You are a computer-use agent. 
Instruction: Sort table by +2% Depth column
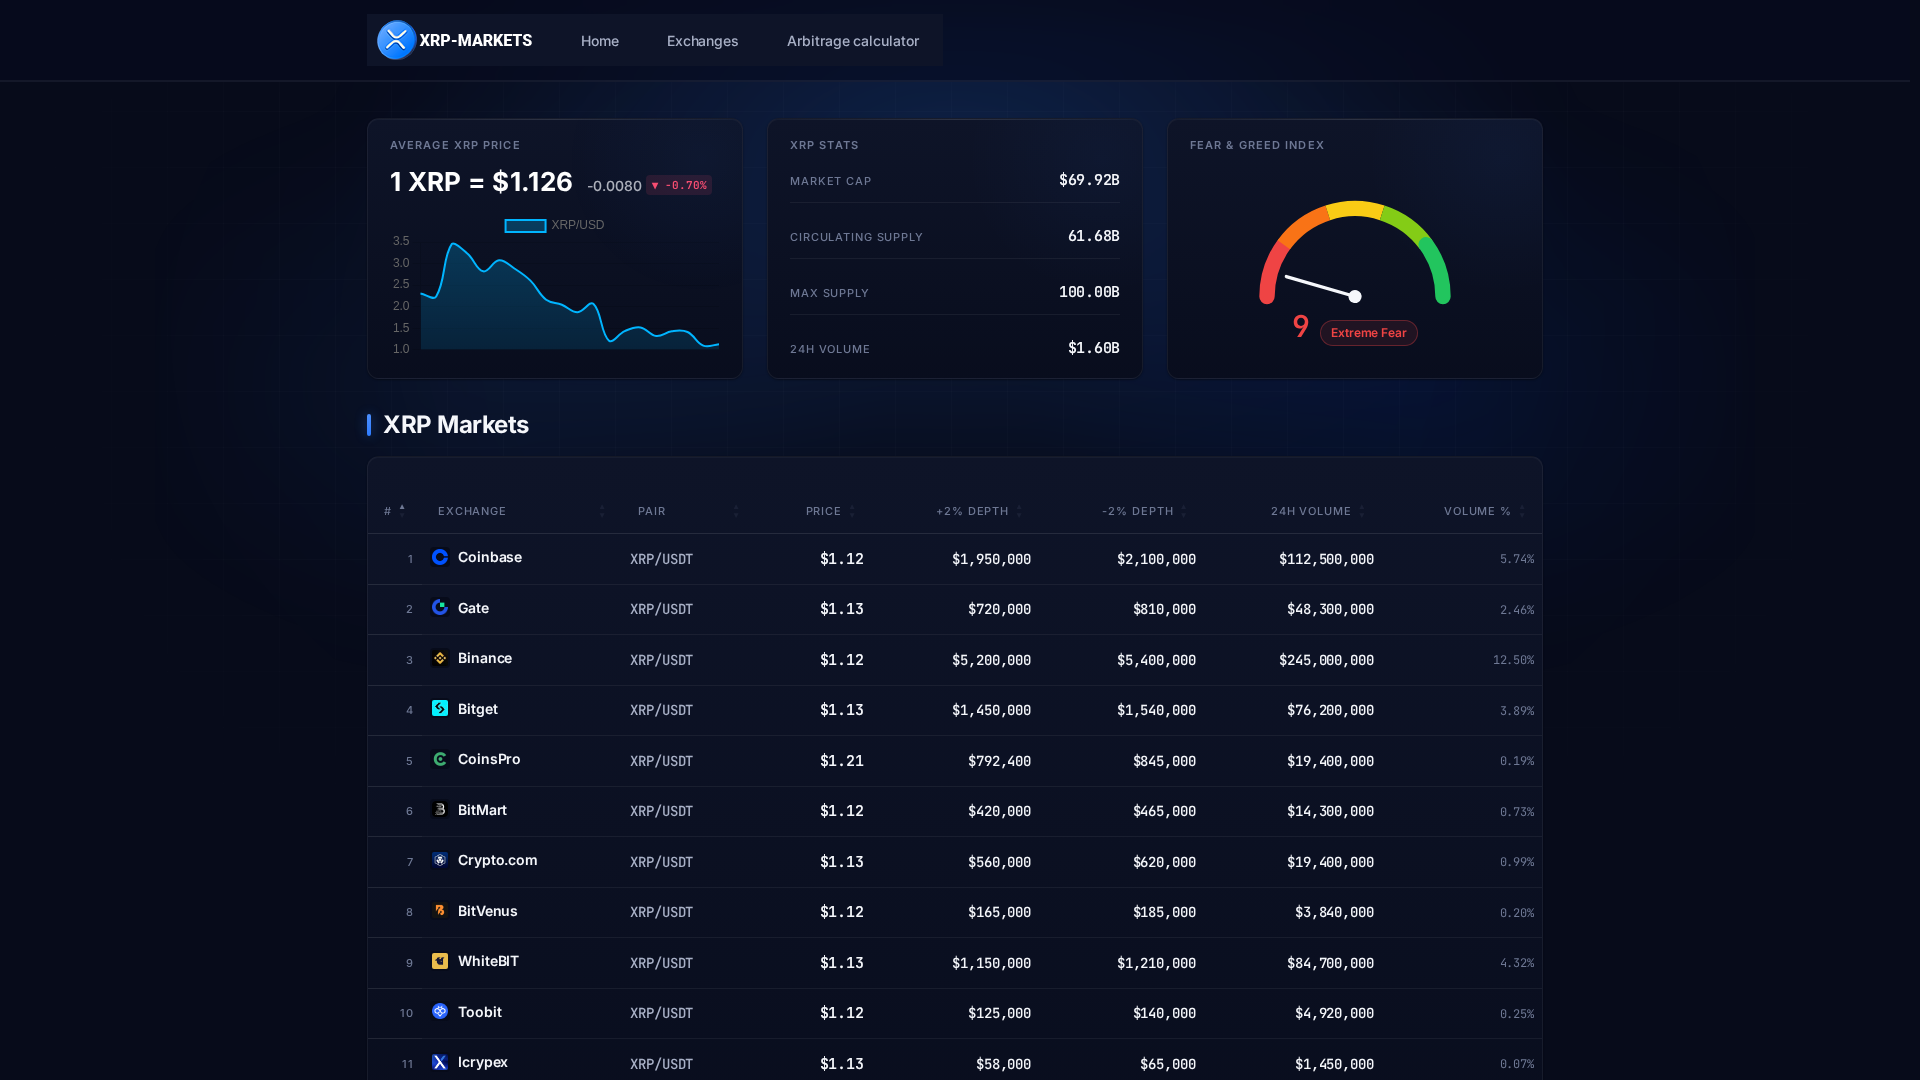pos(979,511)
